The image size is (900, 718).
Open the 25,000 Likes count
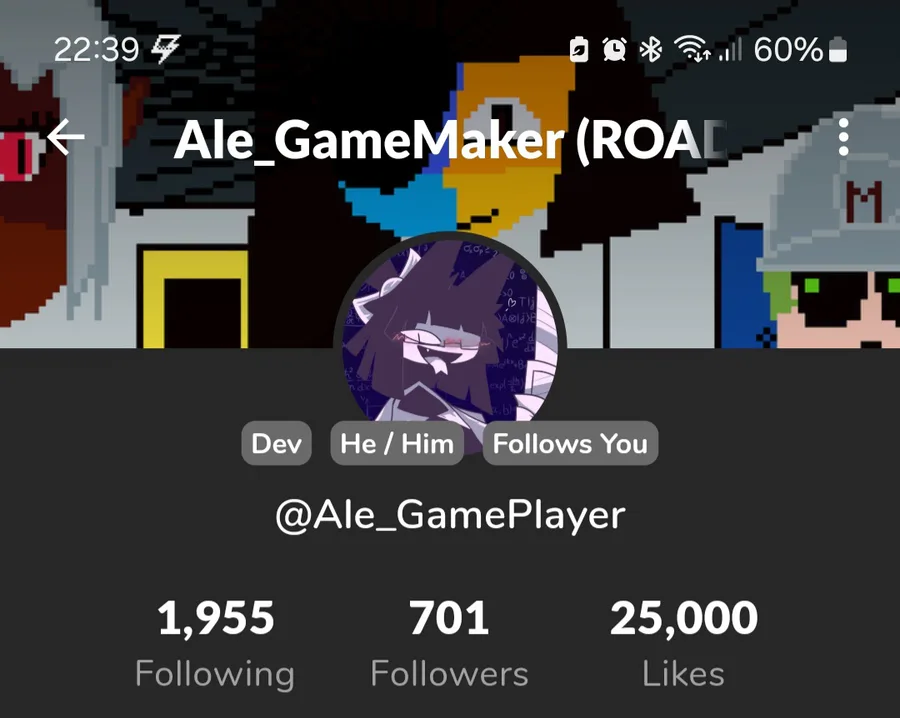click(x=684, y=643)
